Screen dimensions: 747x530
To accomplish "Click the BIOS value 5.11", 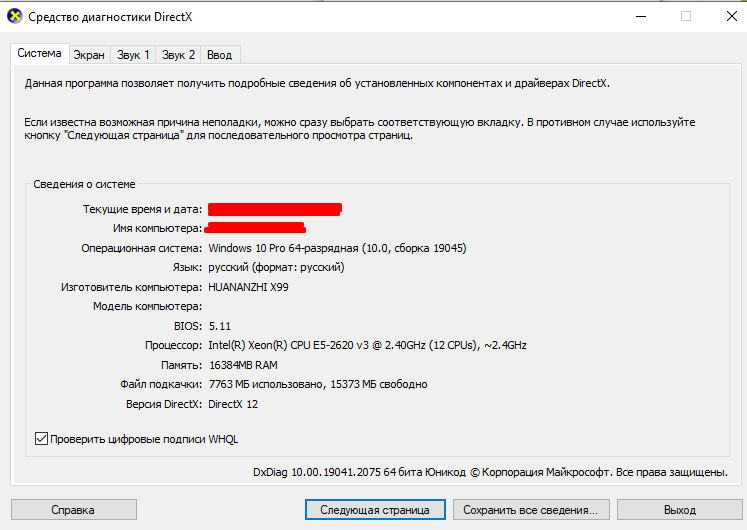I will (220, 326).
